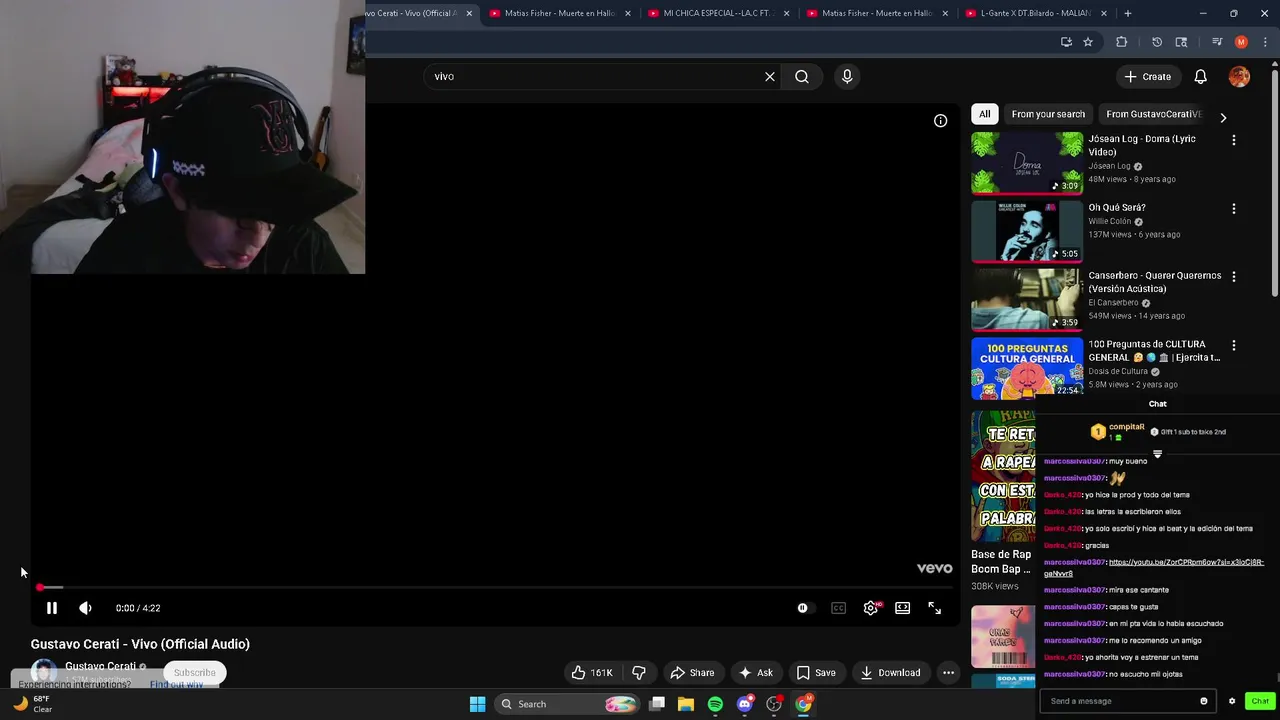This screenshot has width=1280, height=720.
Task: Open the Chrome extensions puzzle icon
Action: click(x=1121, y=42)
